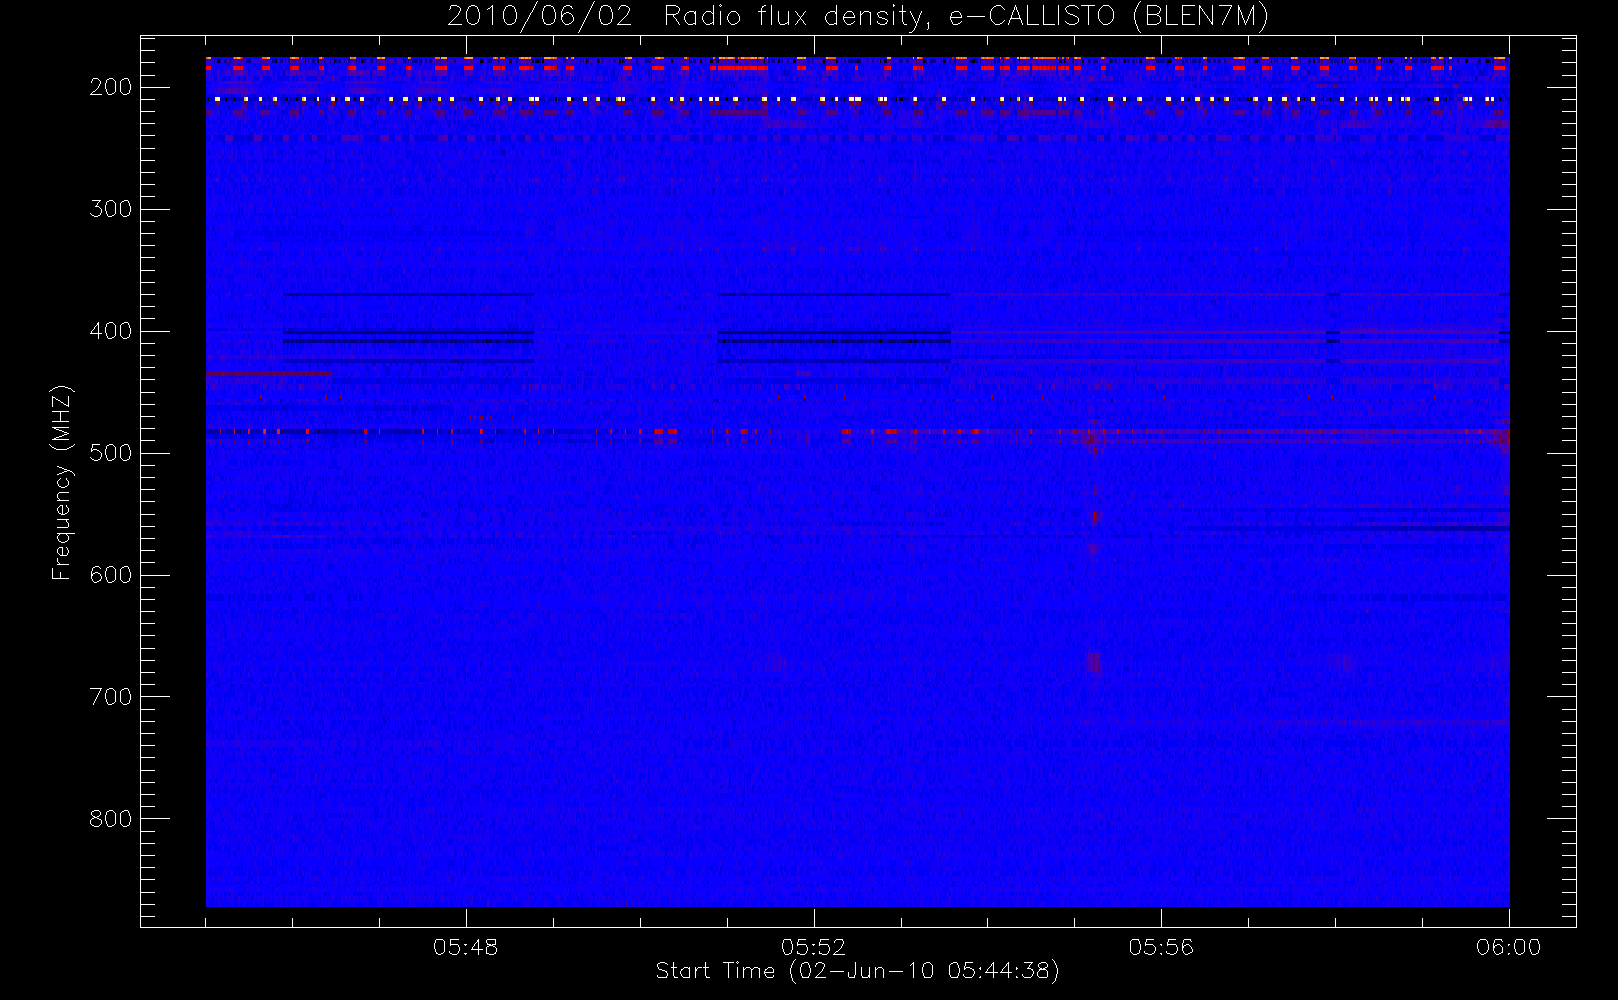Click the 'Start Time (02-Jun-10 05:44:38)' label

pyautogui.click(x=857, y=971)
